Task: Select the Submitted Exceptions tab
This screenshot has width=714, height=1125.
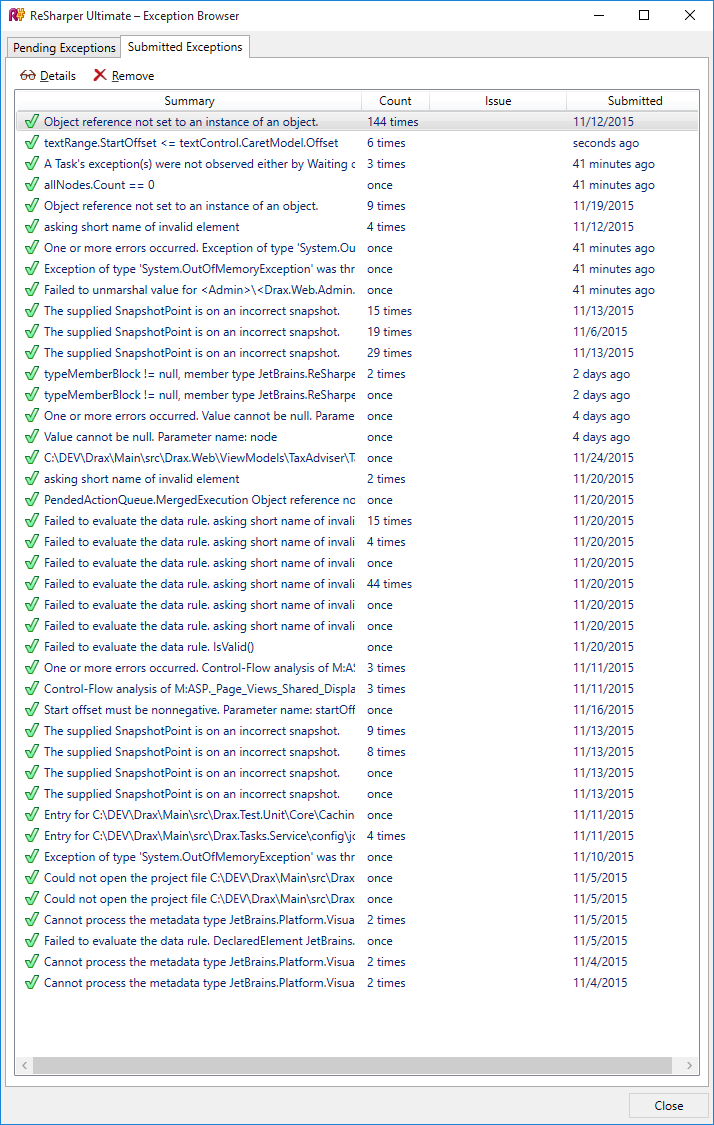Action: point(185,47)
